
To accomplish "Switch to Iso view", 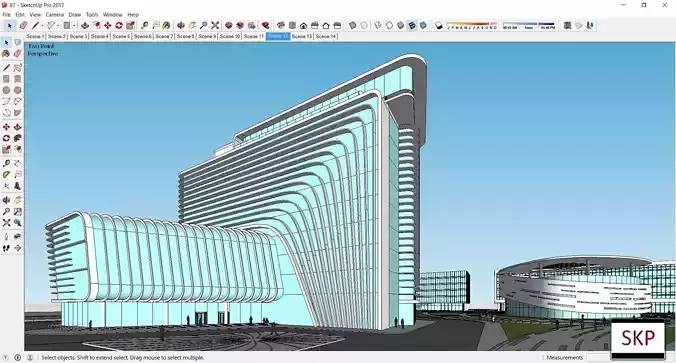I will [281, 25].
